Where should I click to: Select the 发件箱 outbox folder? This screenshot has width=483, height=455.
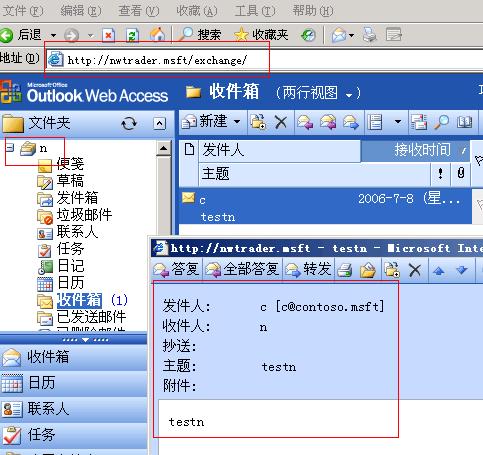point(68,198)
